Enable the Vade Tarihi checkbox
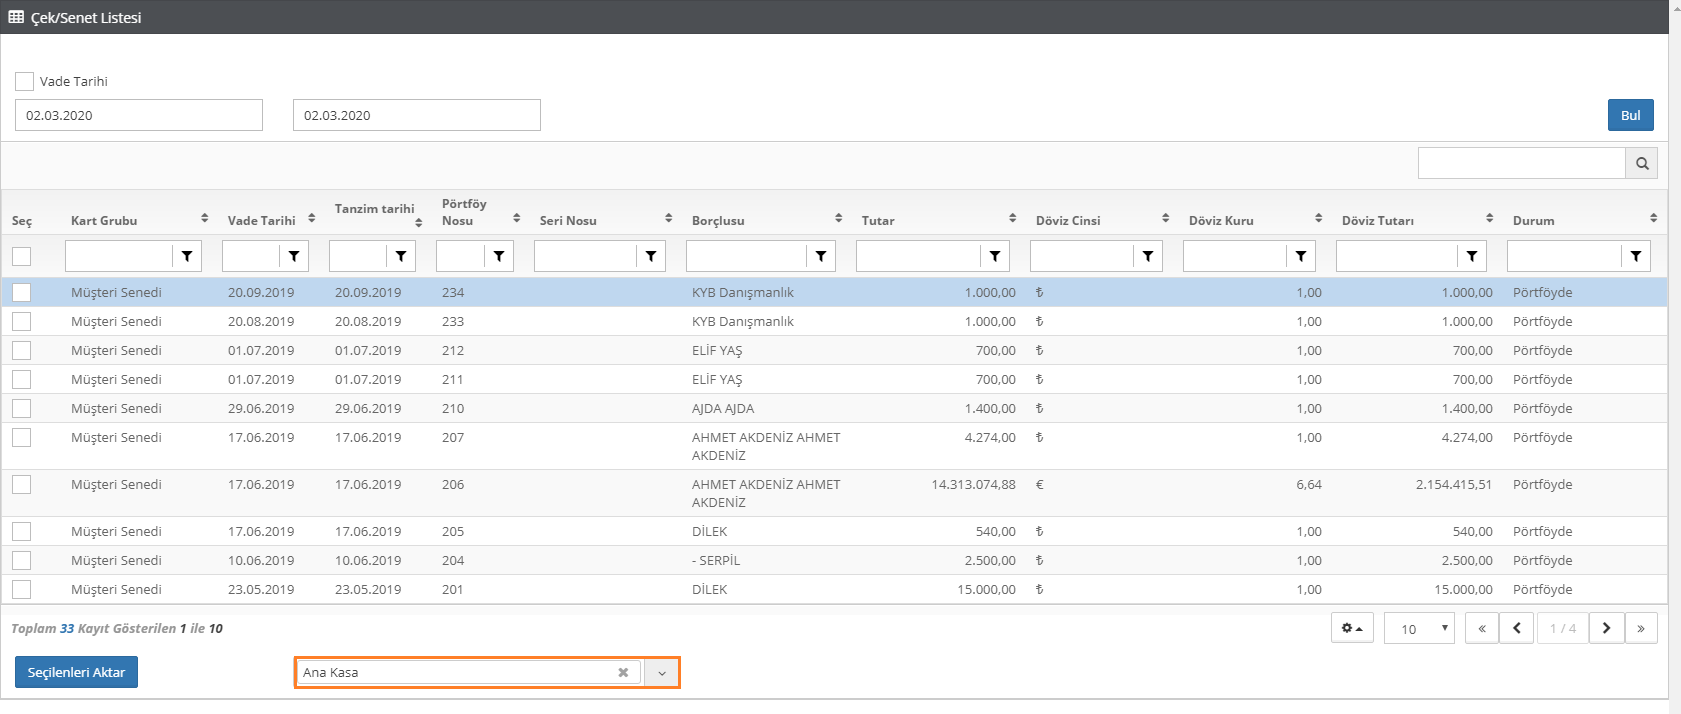The height and width of the screenshot is (714, 1681). (25, 81)
